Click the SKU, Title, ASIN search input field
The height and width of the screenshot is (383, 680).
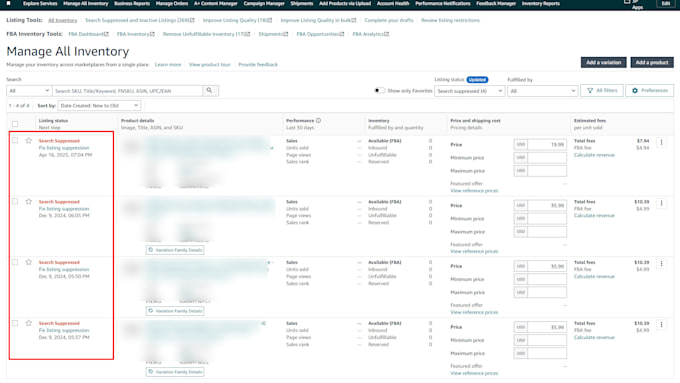coord(128,91)
